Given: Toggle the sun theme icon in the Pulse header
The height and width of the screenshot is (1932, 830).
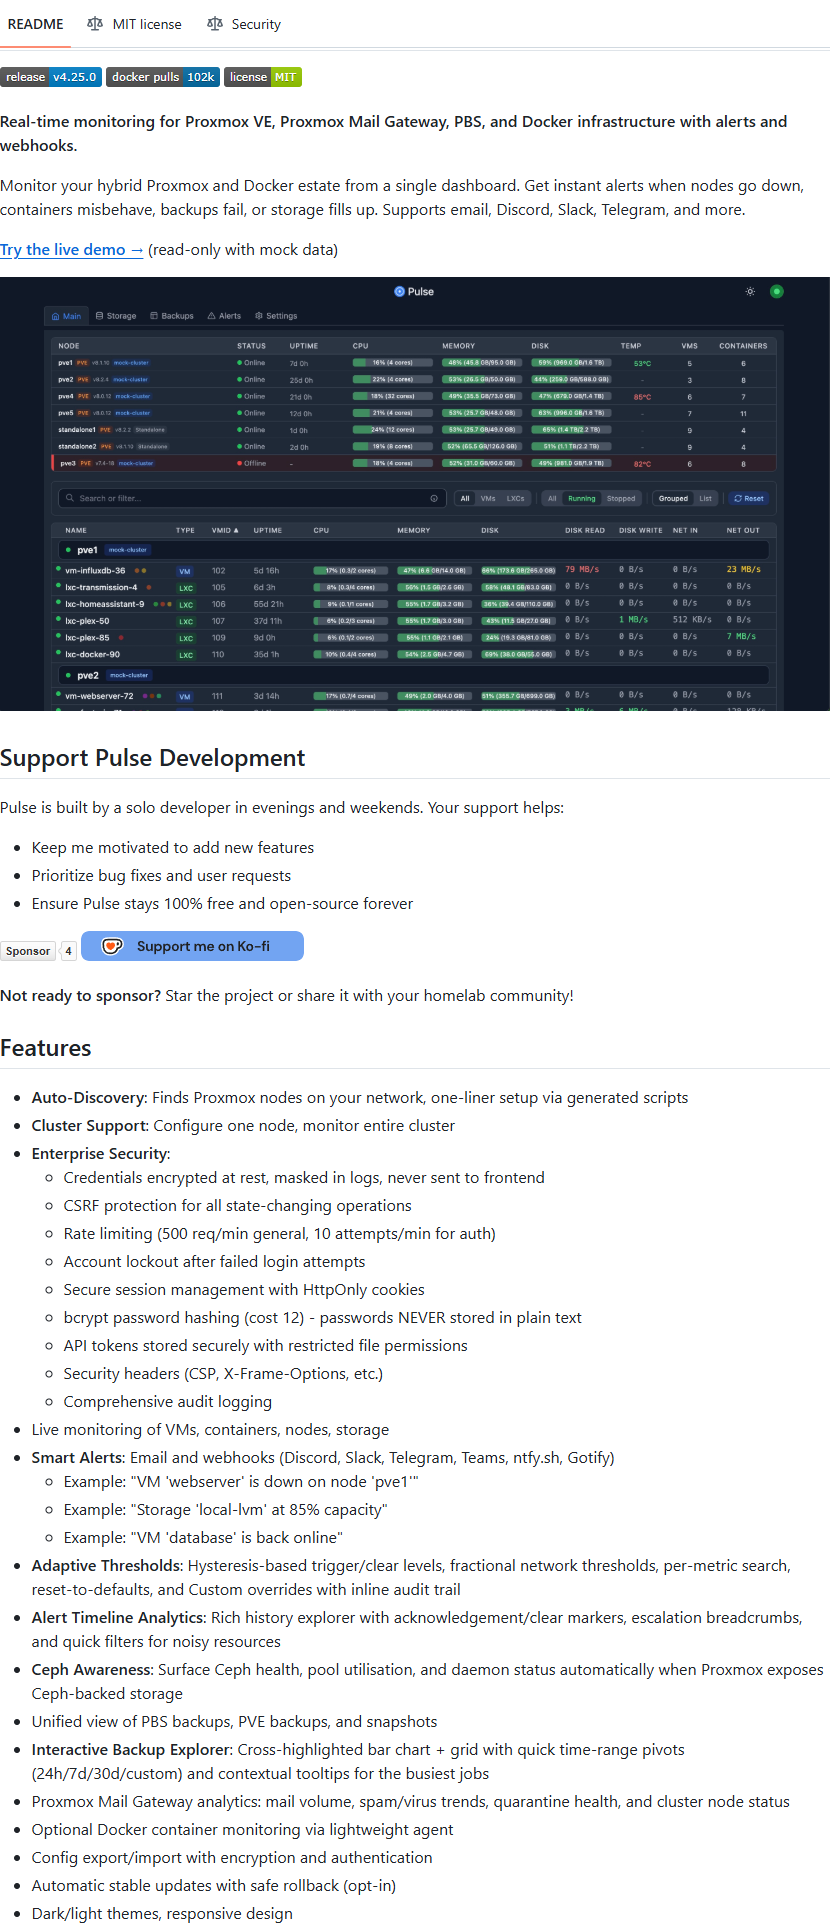Looking at the screenshot, I should pos(750,292).
